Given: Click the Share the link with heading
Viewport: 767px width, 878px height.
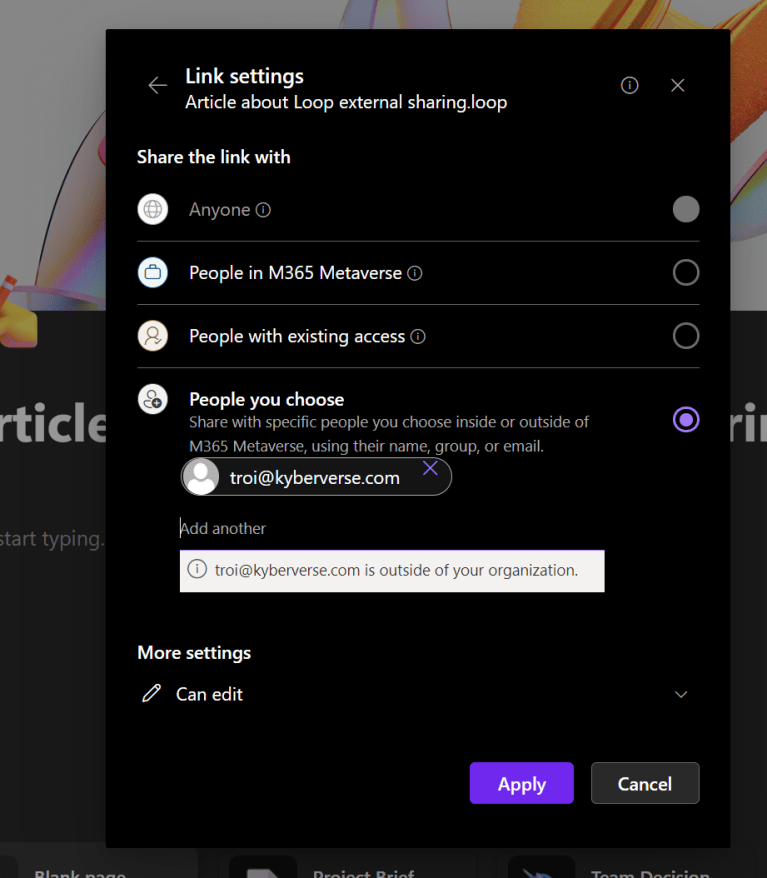Looking at the screenshot, I should [x=214, y=157].
